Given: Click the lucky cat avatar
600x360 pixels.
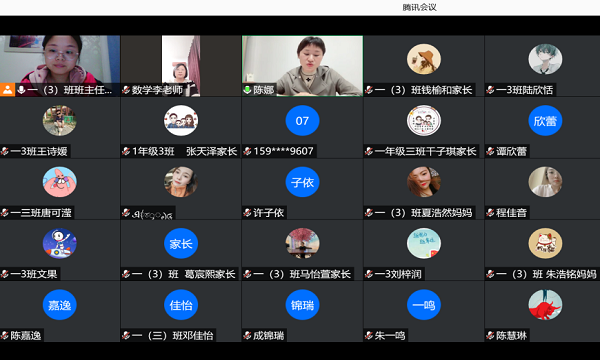Looking at the screenshot, I should 545,243.
